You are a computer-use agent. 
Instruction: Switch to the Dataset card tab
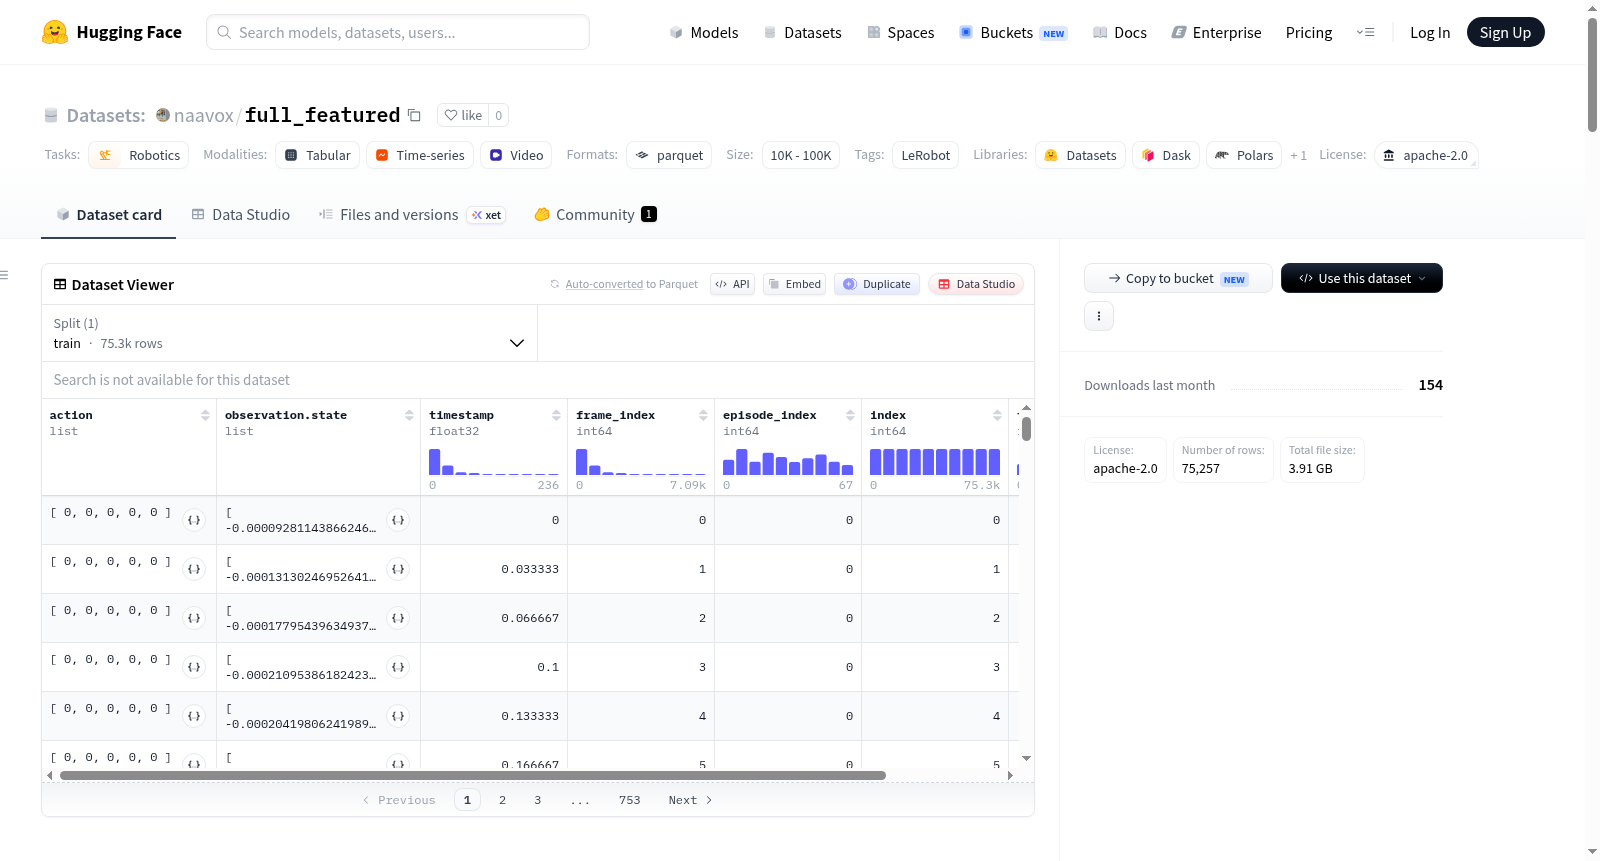click(108, 215)
